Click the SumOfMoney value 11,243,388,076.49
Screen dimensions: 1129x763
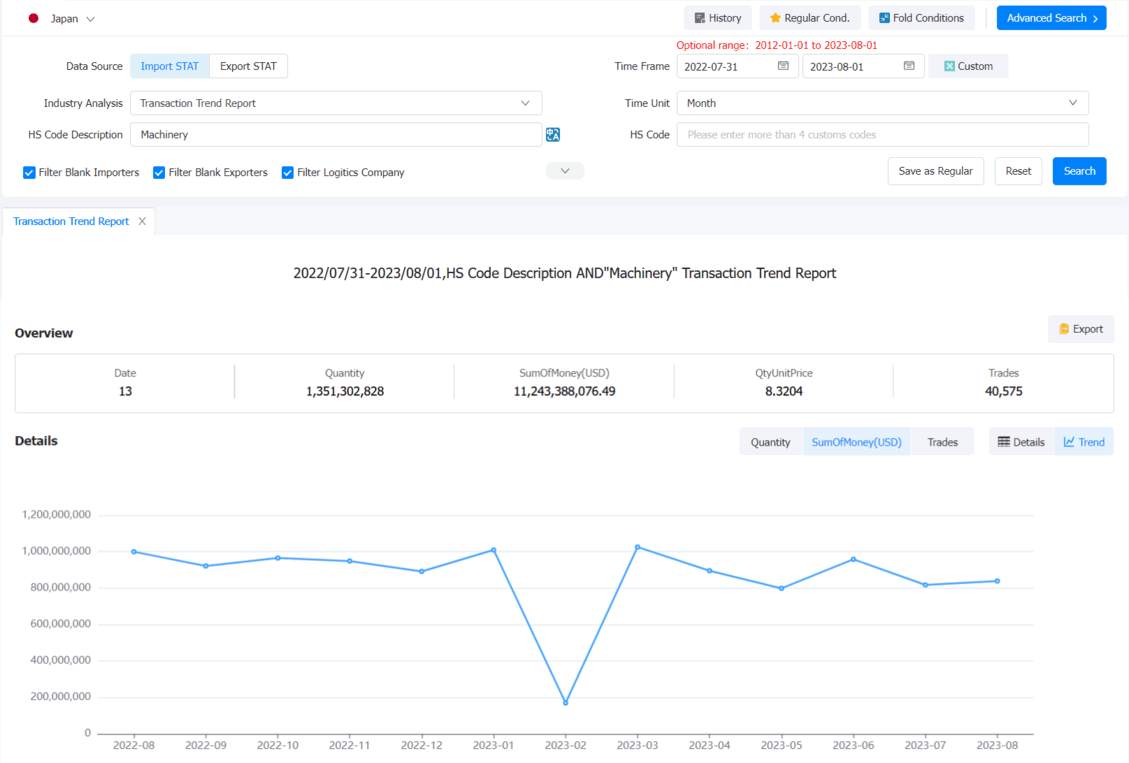564,392
